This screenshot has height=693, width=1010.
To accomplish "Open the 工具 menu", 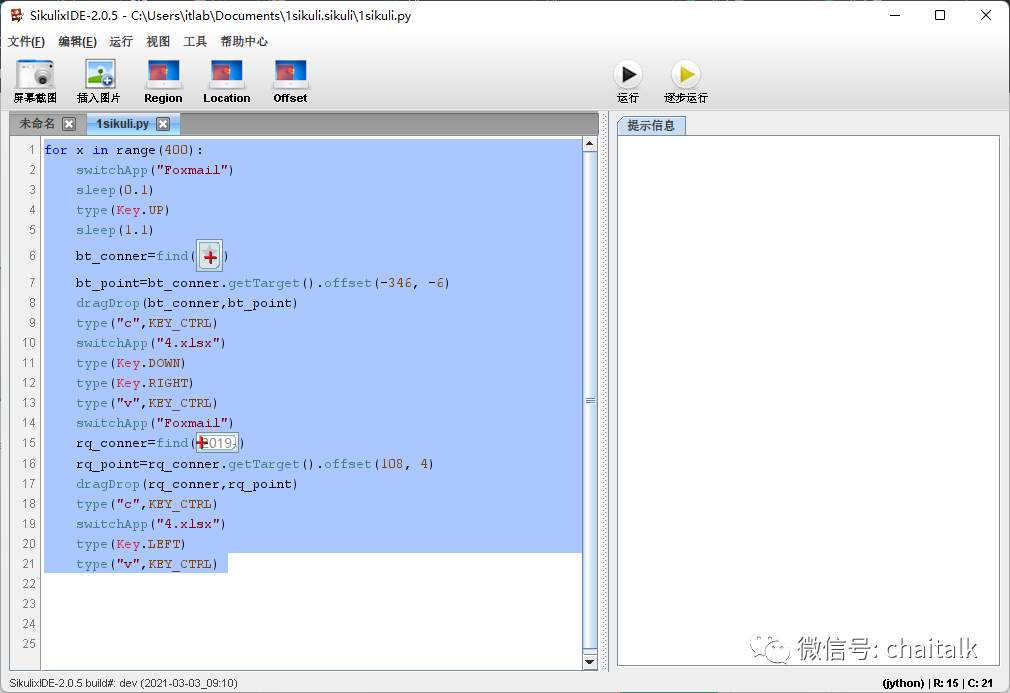I will click(x=195, y=42).
